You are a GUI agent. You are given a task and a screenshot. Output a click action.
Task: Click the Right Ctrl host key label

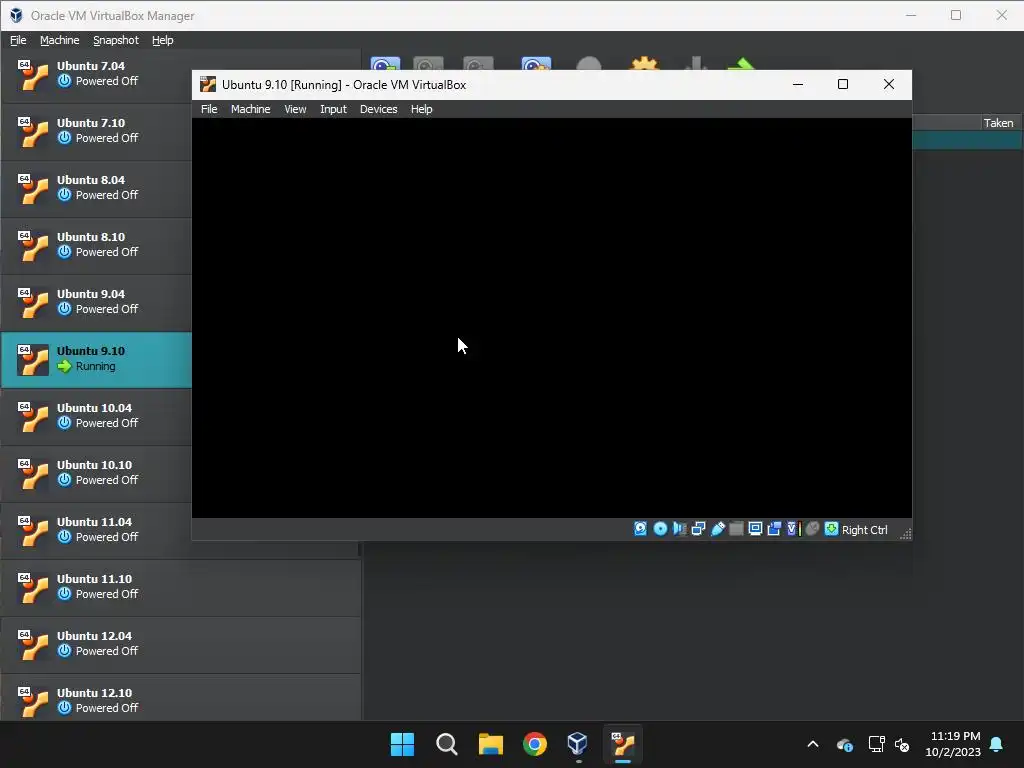click(864, 530)
